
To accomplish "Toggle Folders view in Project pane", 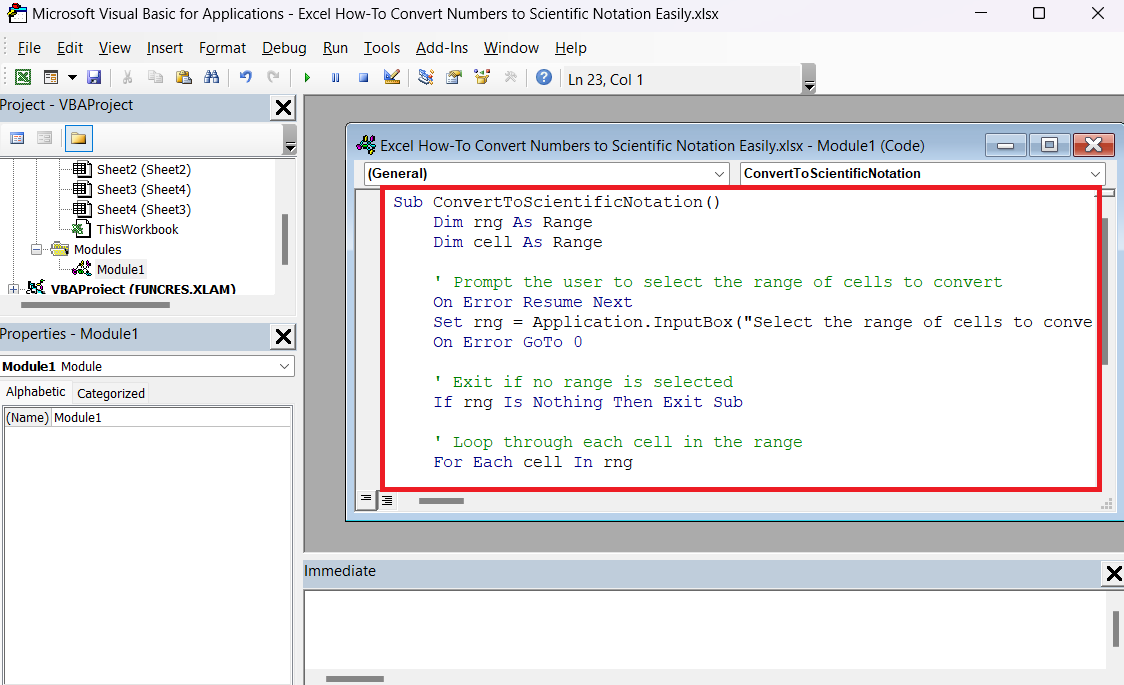I will point(78,138).
